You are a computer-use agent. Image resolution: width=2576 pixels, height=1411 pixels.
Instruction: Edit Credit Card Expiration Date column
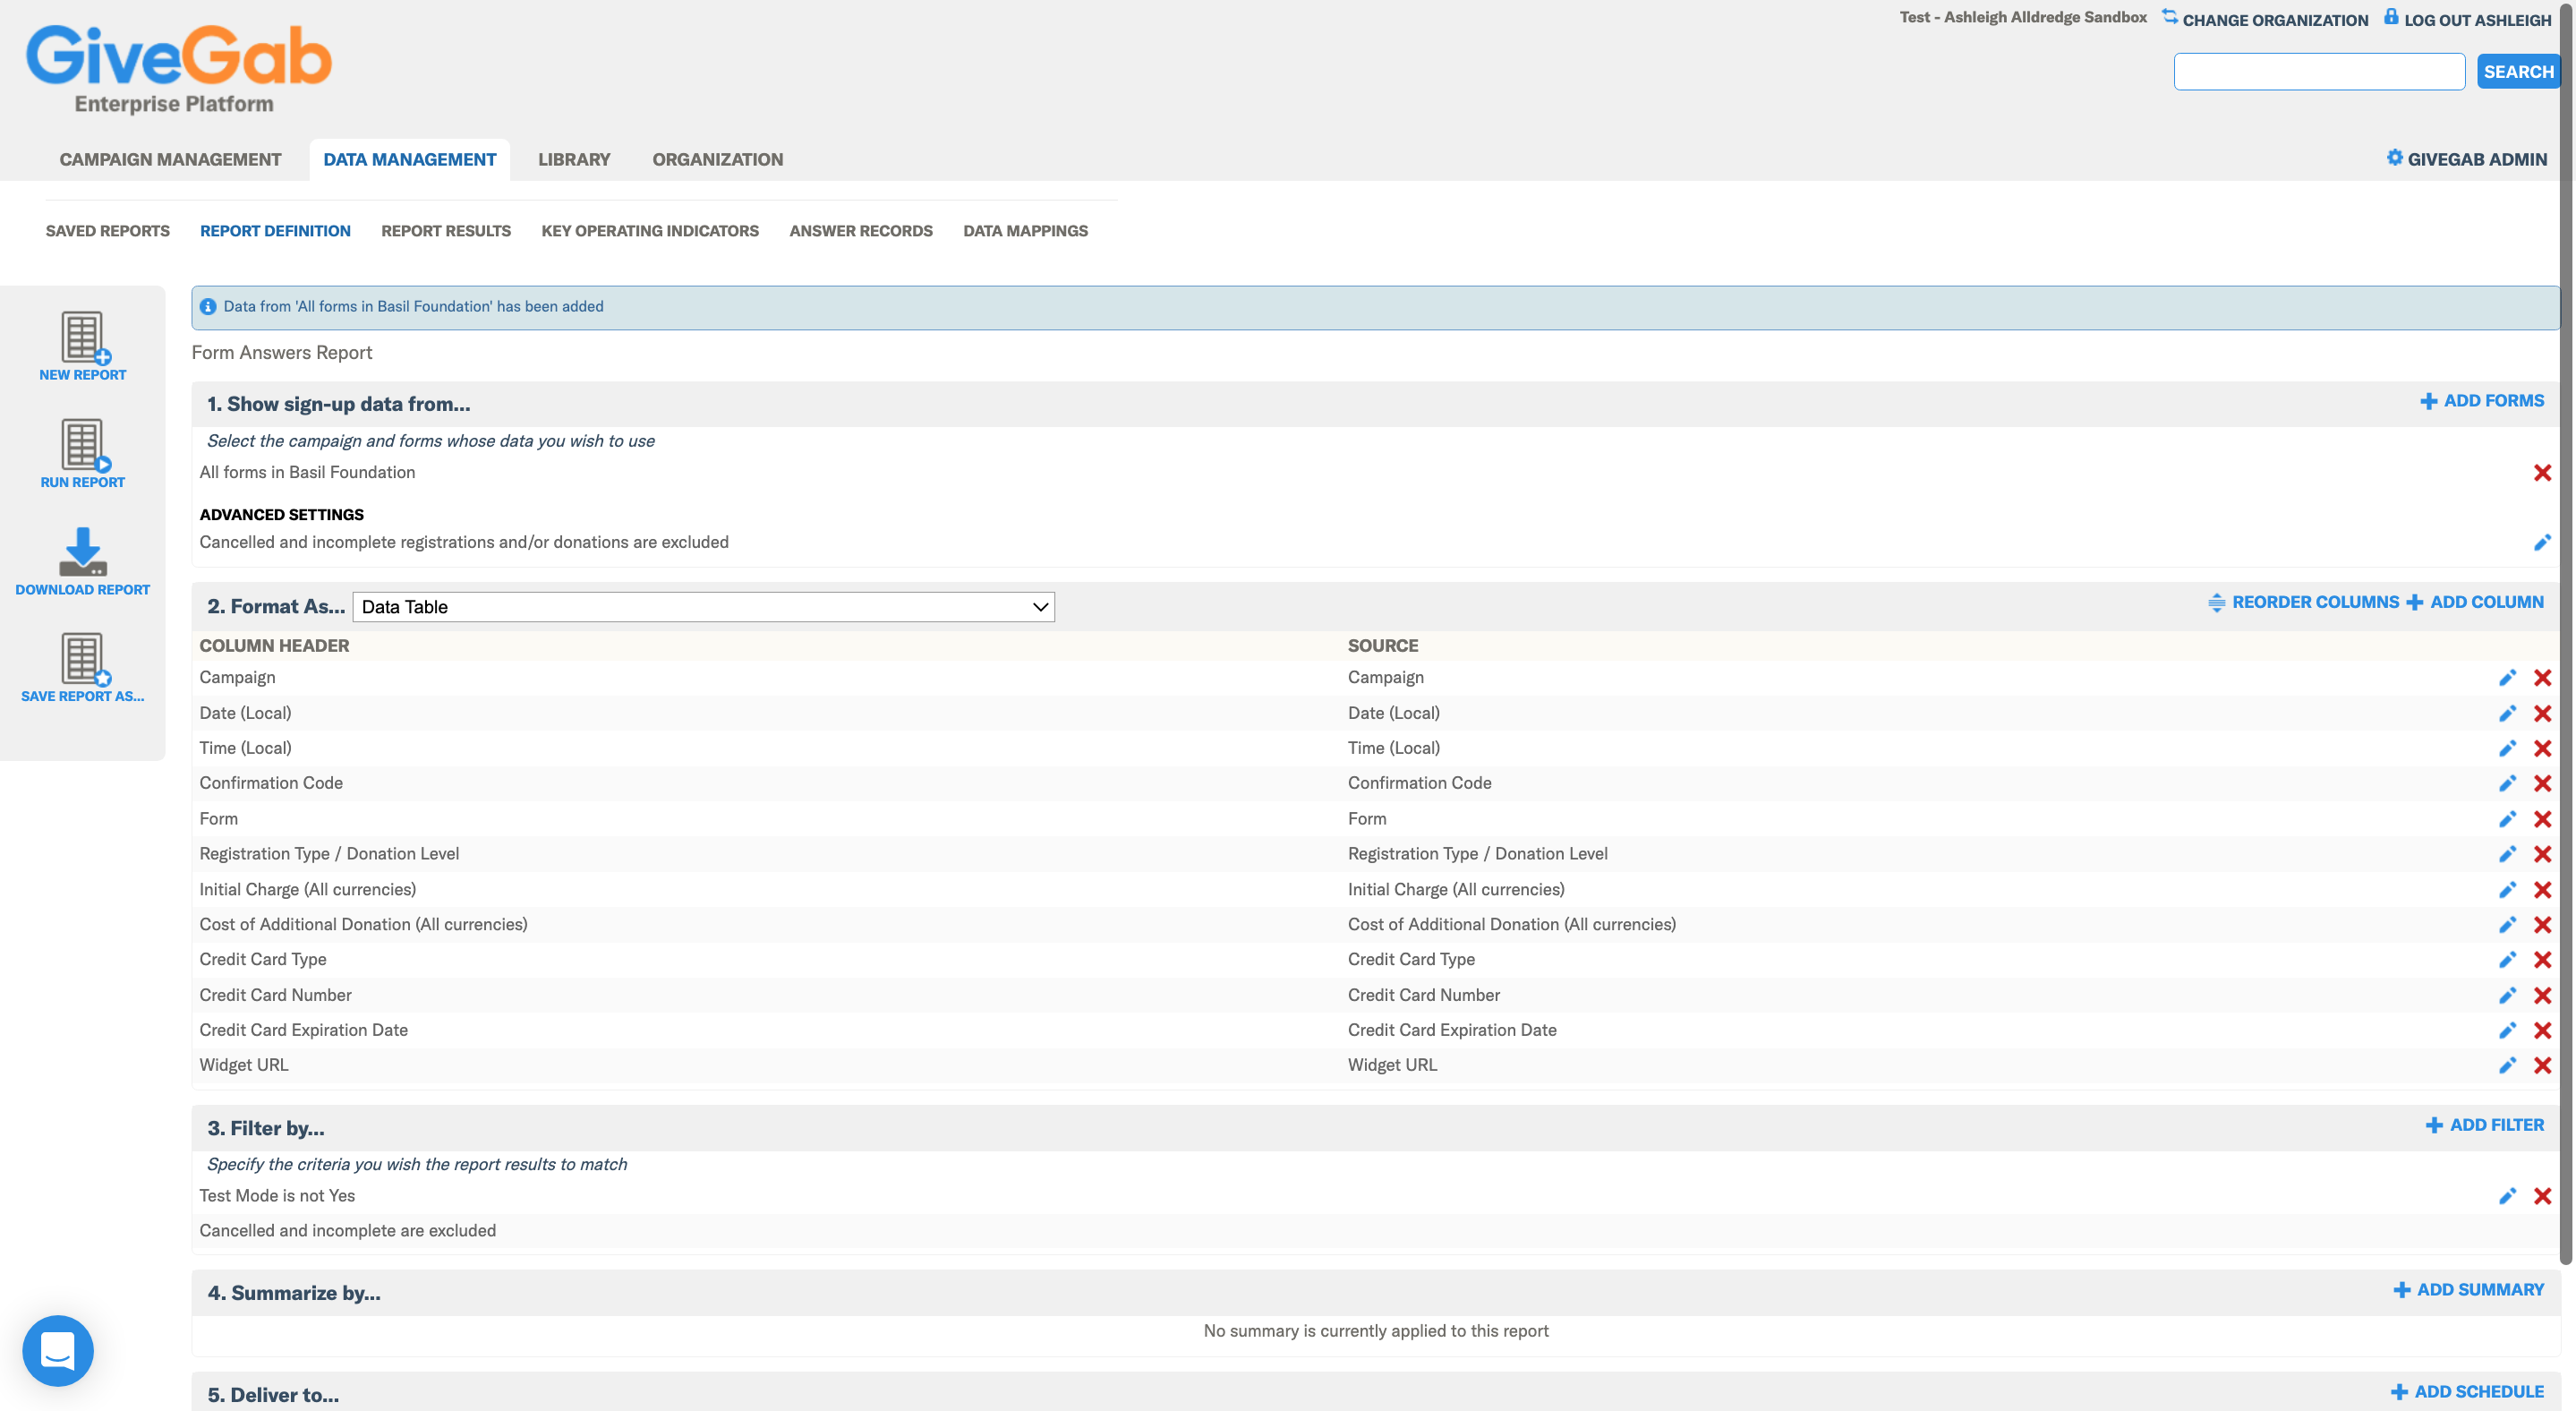click(x=2507, y=1031)
